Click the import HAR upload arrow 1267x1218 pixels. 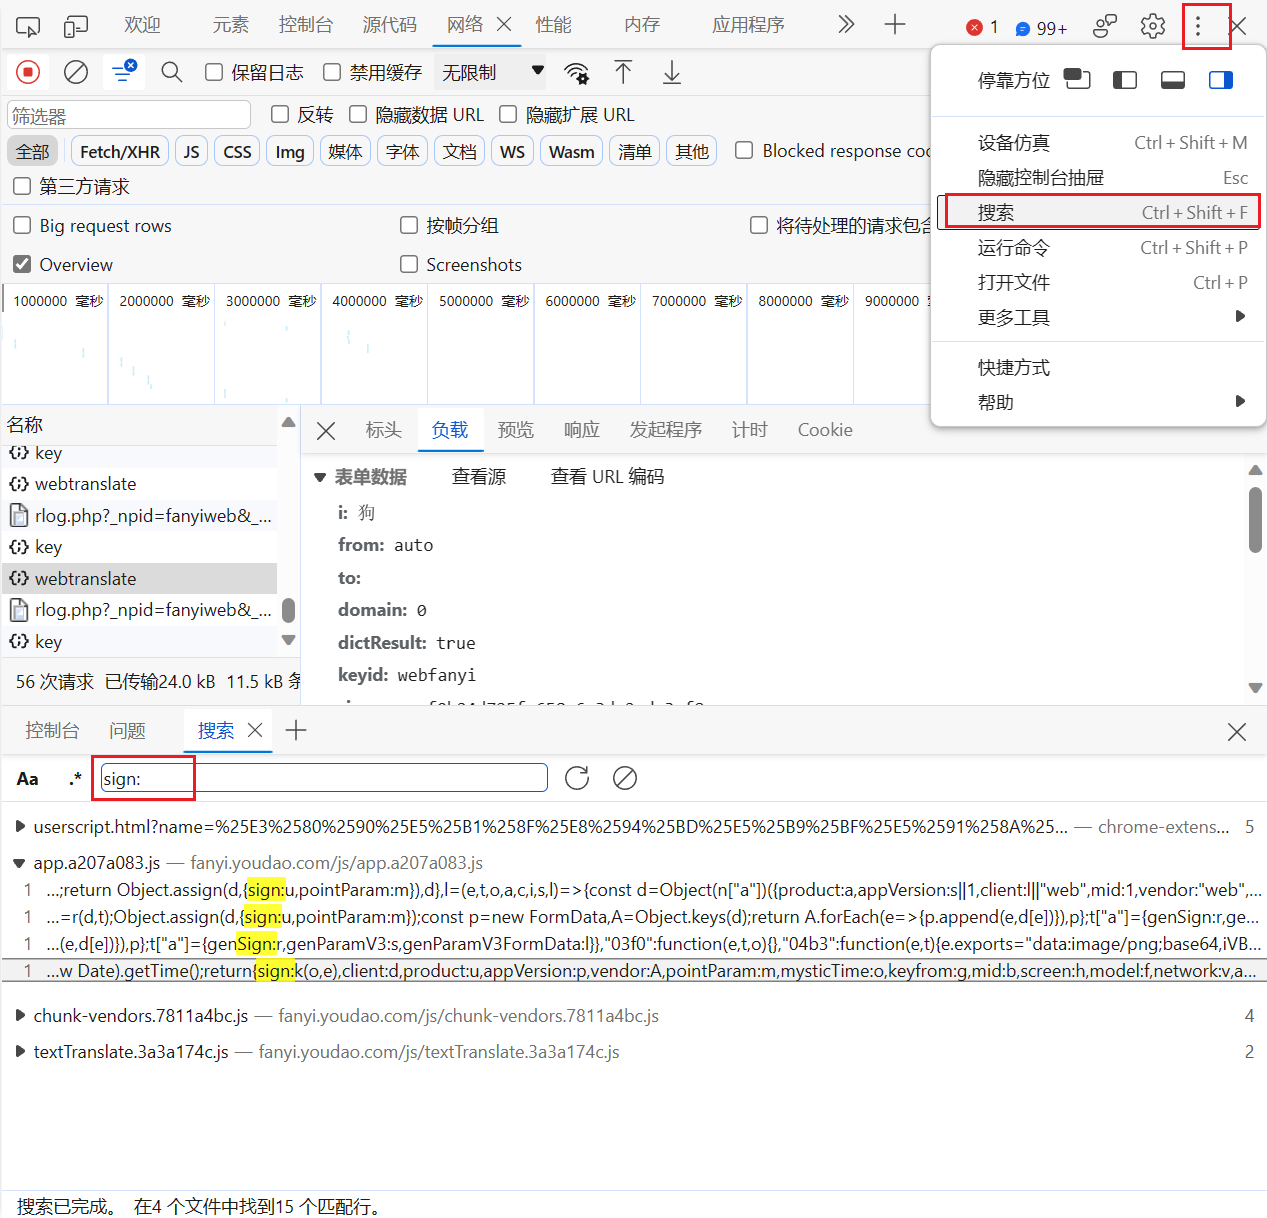(623, 72)
